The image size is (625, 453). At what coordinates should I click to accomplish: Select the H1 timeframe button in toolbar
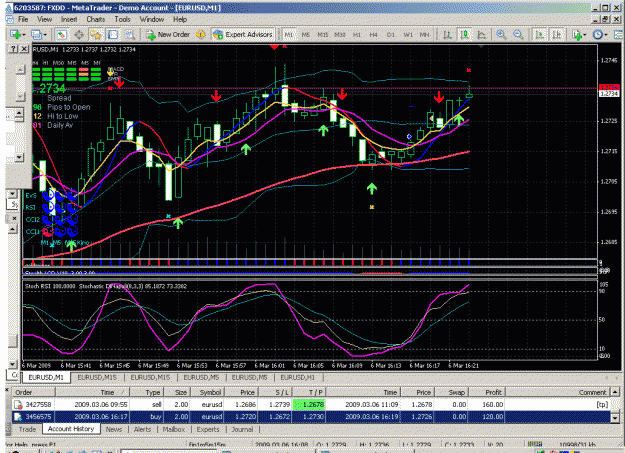tap(357, 35)
